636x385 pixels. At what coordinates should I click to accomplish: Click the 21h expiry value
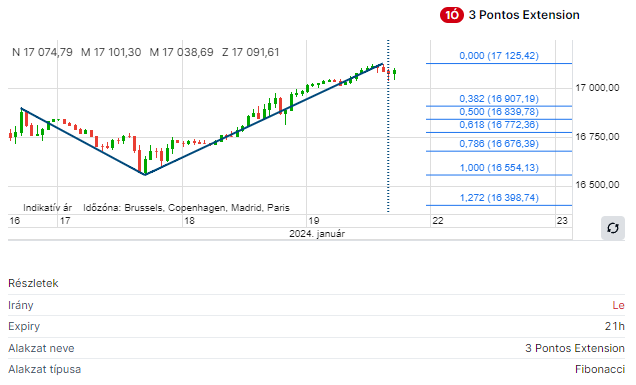pos(615,326)
